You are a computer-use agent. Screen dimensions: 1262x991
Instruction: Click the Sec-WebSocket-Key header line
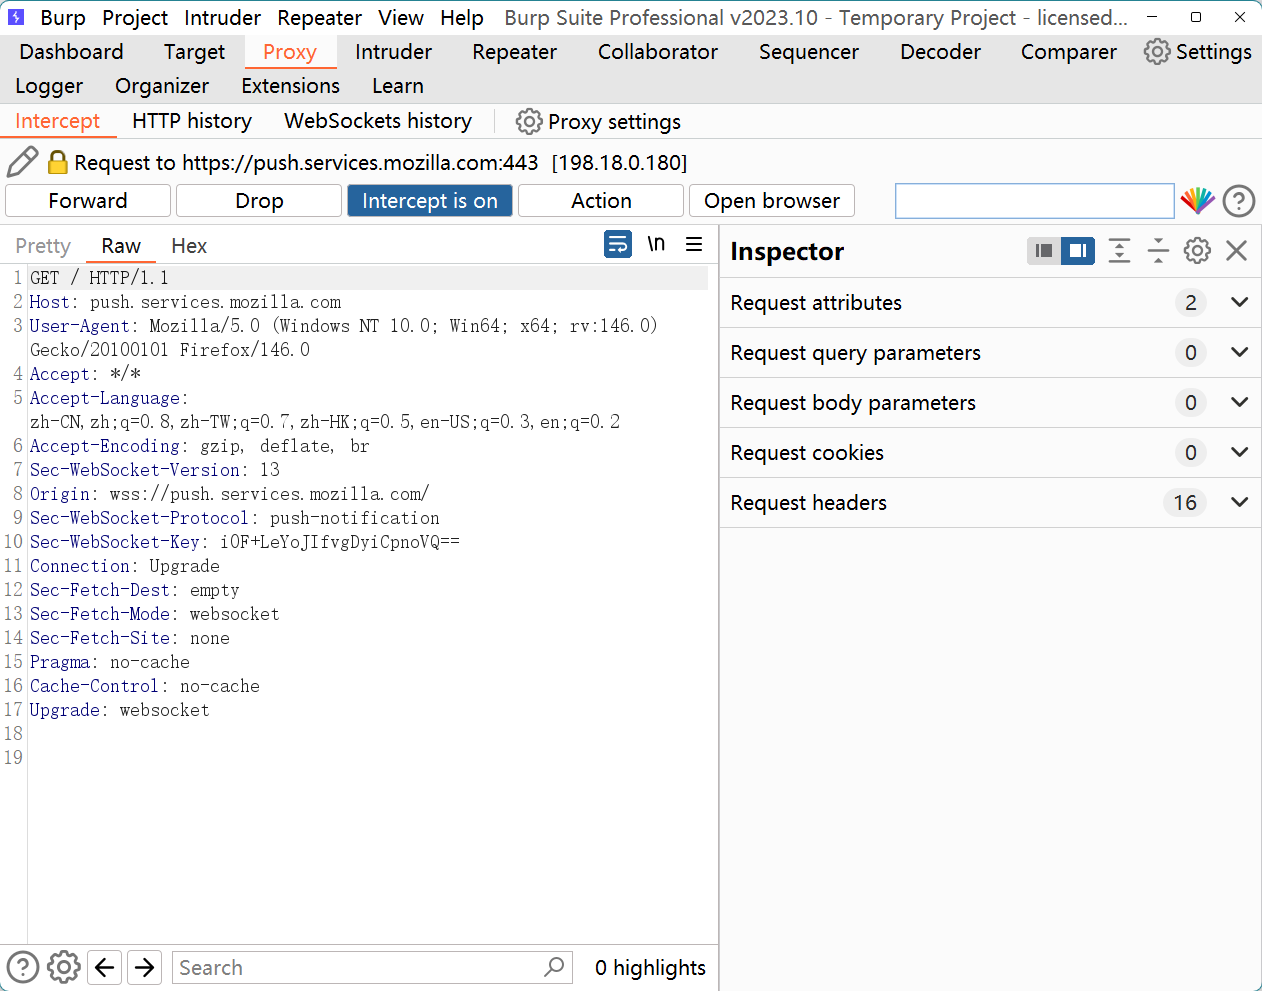pyautogui.click(x=244, y=542)
